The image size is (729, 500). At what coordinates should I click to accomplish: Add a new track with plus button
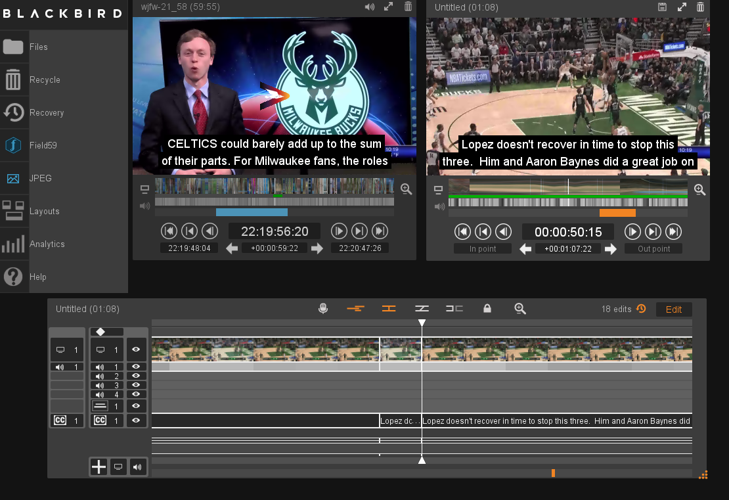[99, 466]
